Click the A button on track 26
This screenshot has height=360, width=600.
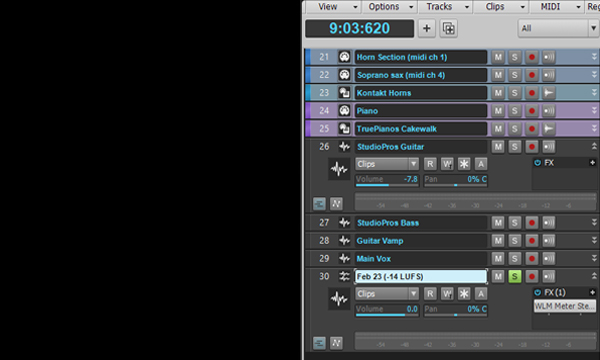click(481, 164)
